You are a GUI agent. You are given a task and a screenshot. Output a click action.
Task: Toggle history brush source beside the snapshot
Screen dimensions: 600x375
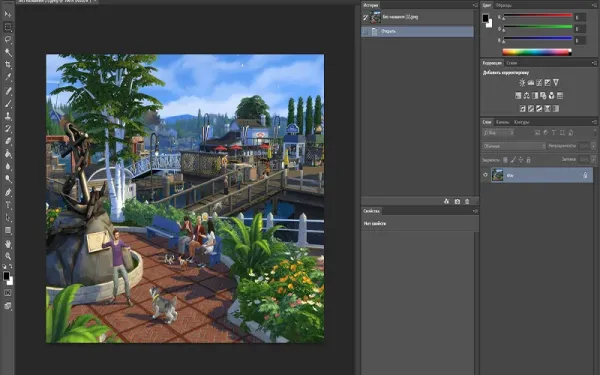tap(365, 17)
